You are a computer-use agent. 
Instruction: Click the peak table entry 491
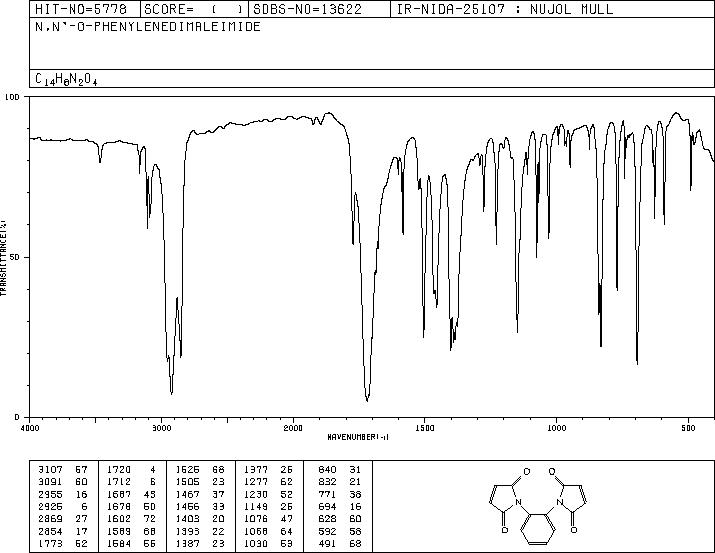click(327, 543)
